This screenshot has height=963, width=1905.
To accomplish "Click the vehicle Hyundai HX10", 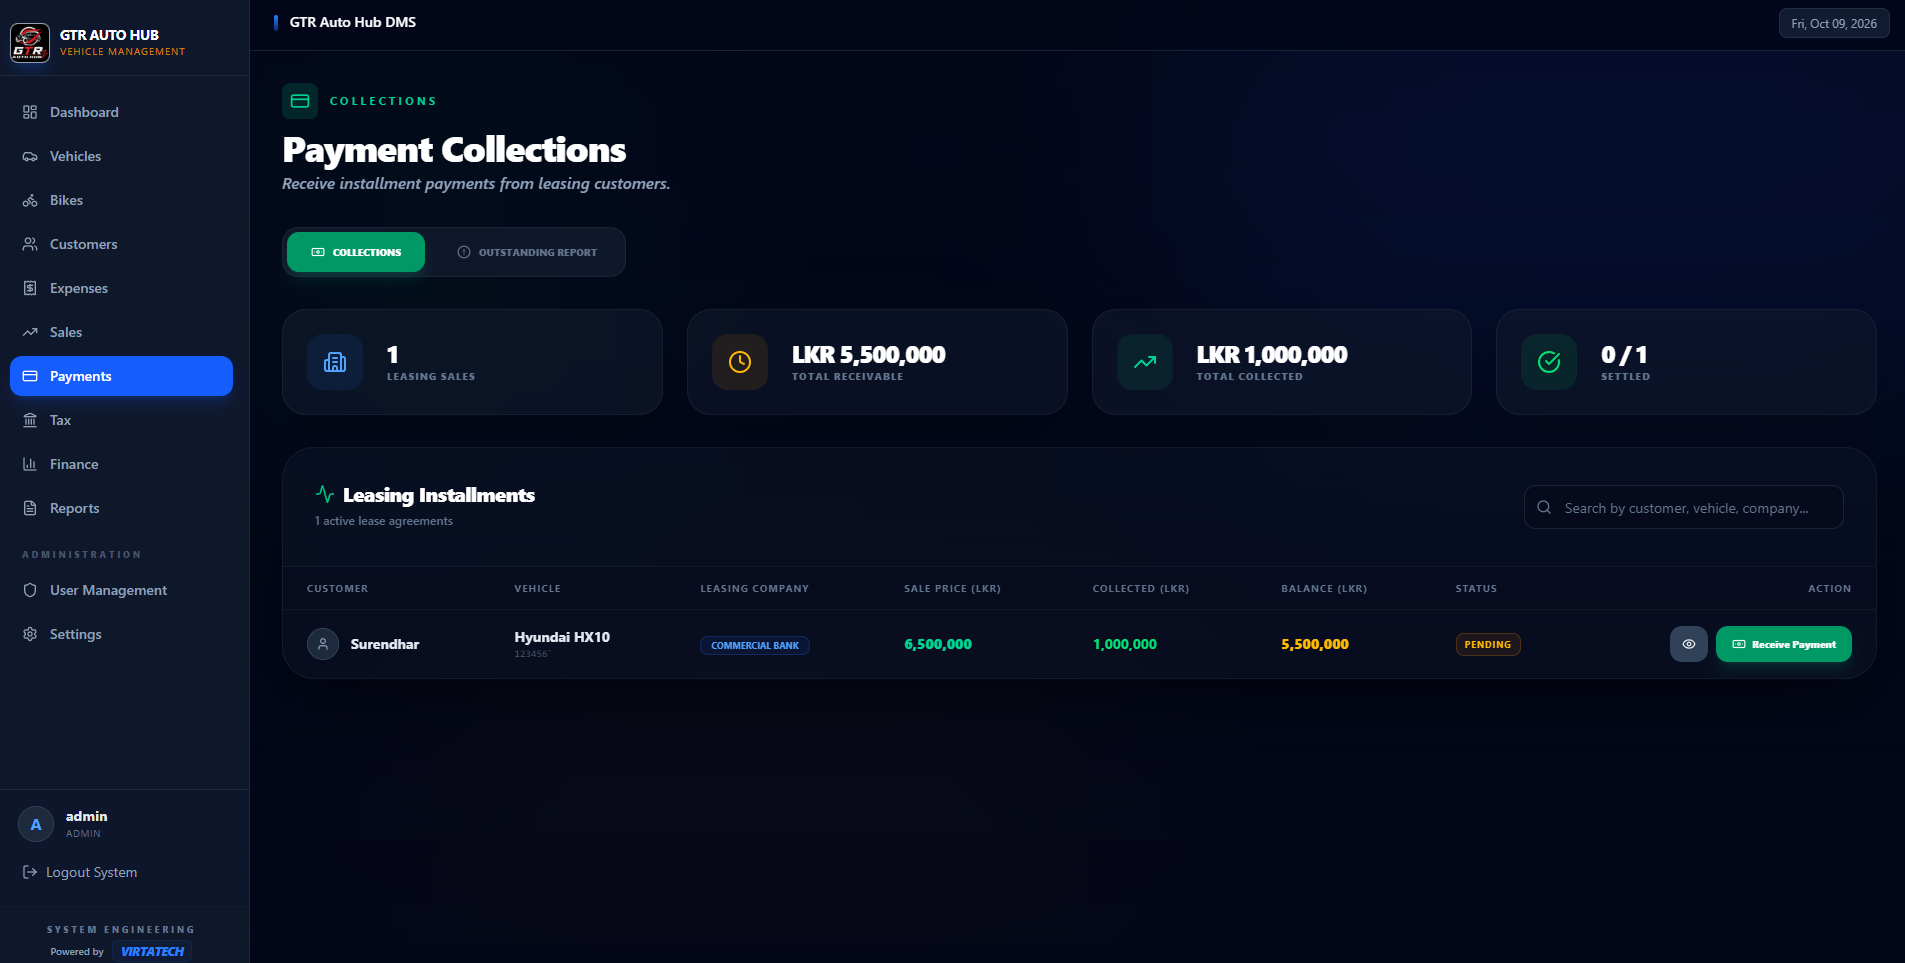I will click(562, 637).
